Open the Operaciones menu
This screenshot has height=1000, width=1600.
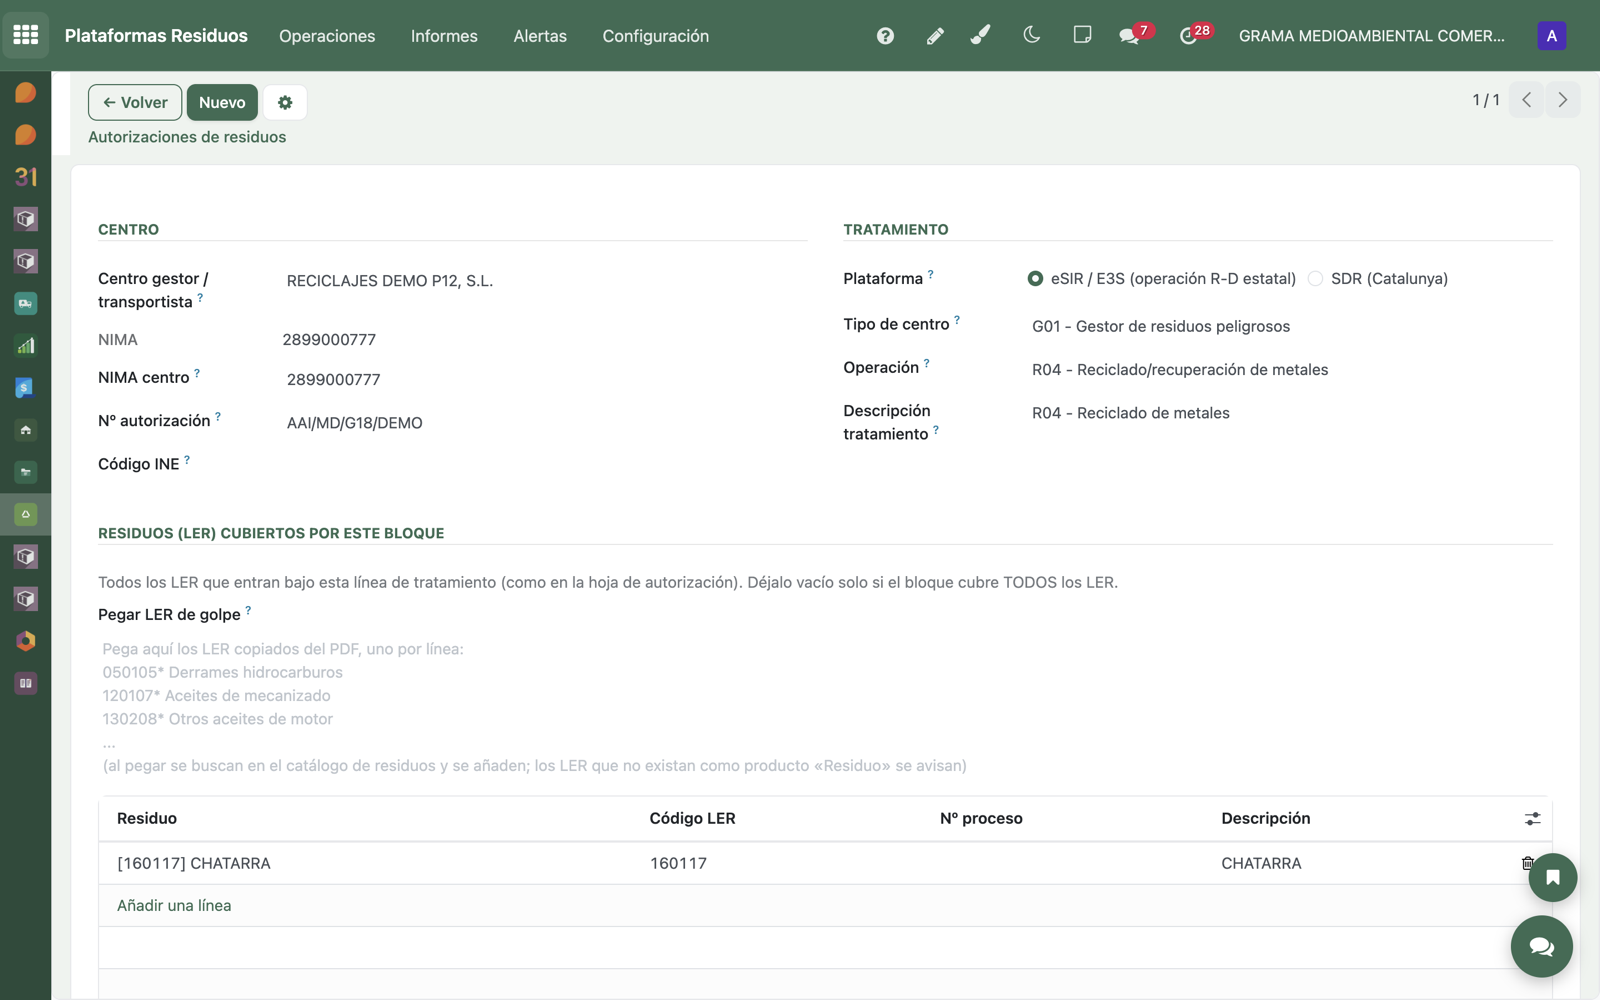point(327,36)
